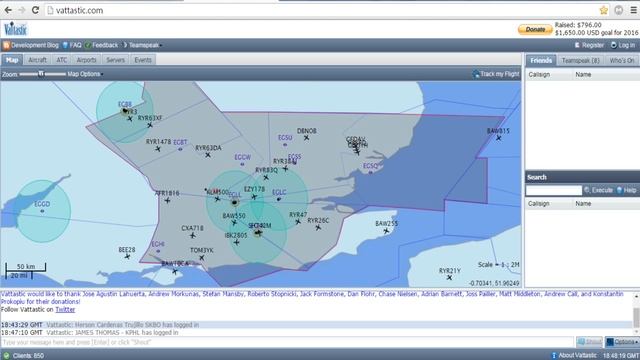Viewport: 640px width, 360px height.
Task: Select the RYR83Q aircraft icon
Action: pos(266,178)
